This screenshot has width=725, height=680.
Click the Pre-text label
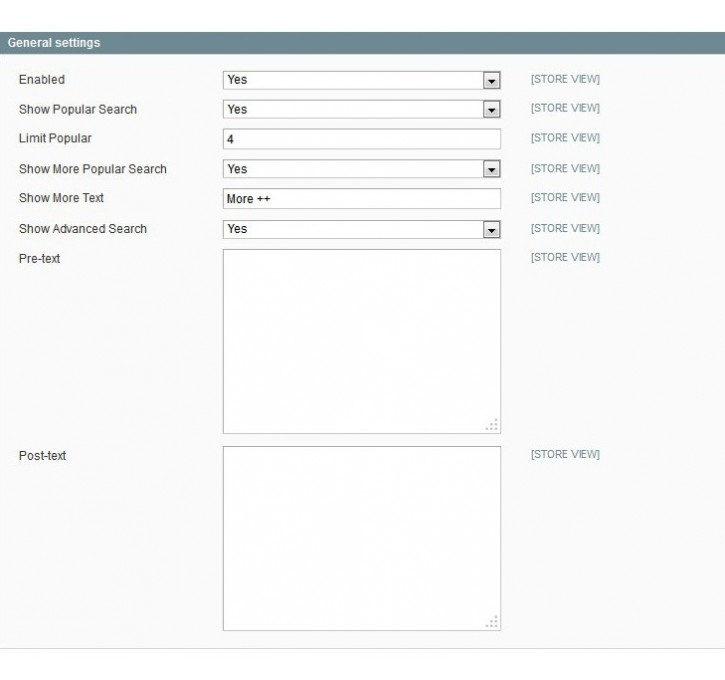pos(39,258)
